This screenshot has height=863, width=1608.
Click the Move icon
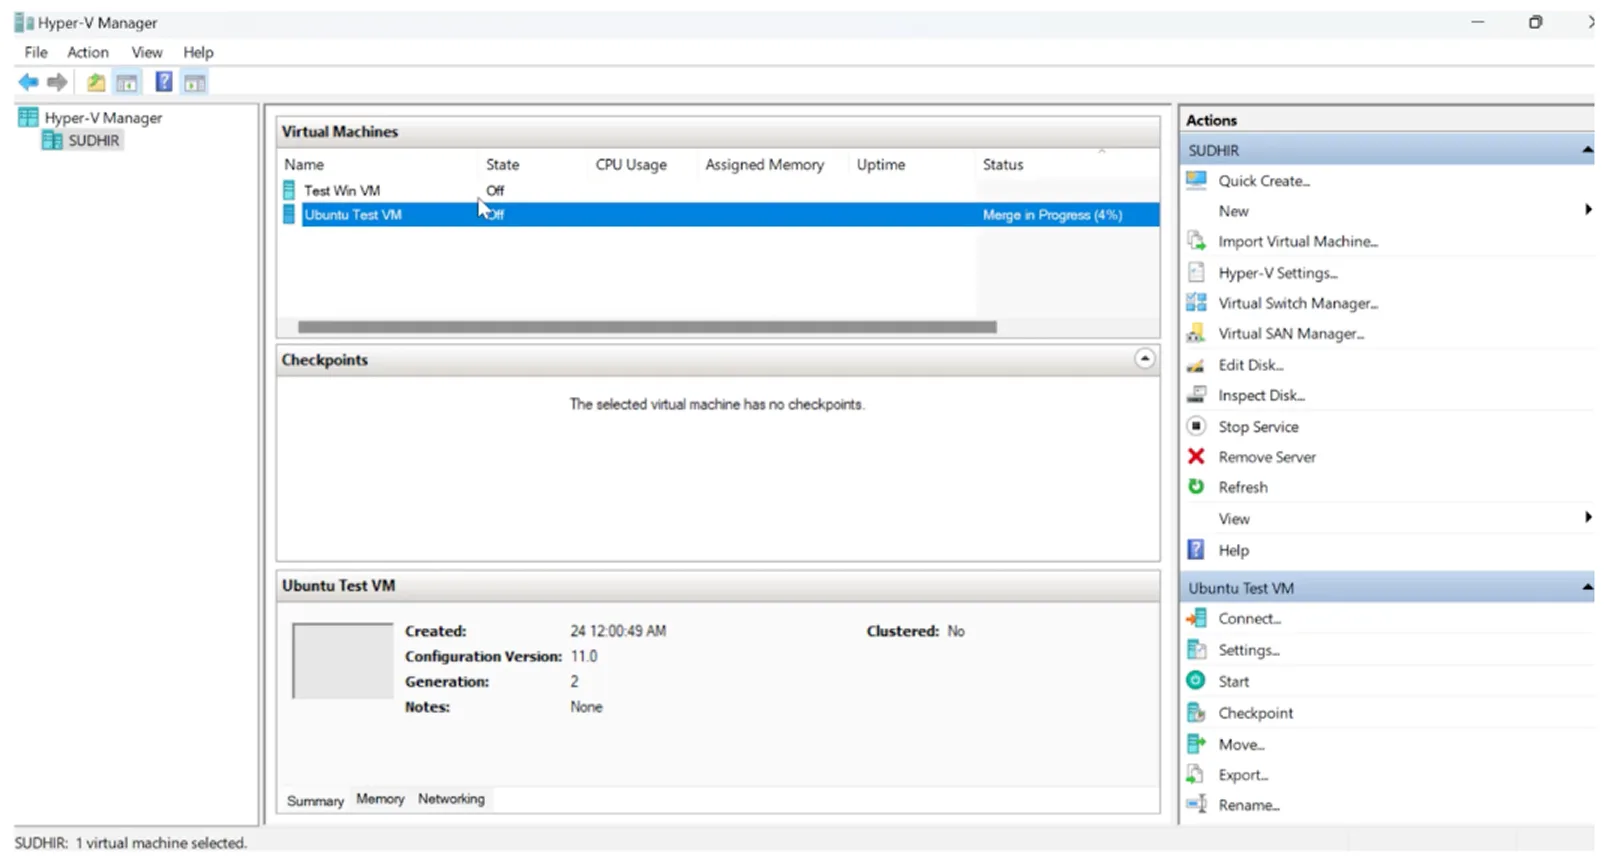click(x=1196, y=743)
